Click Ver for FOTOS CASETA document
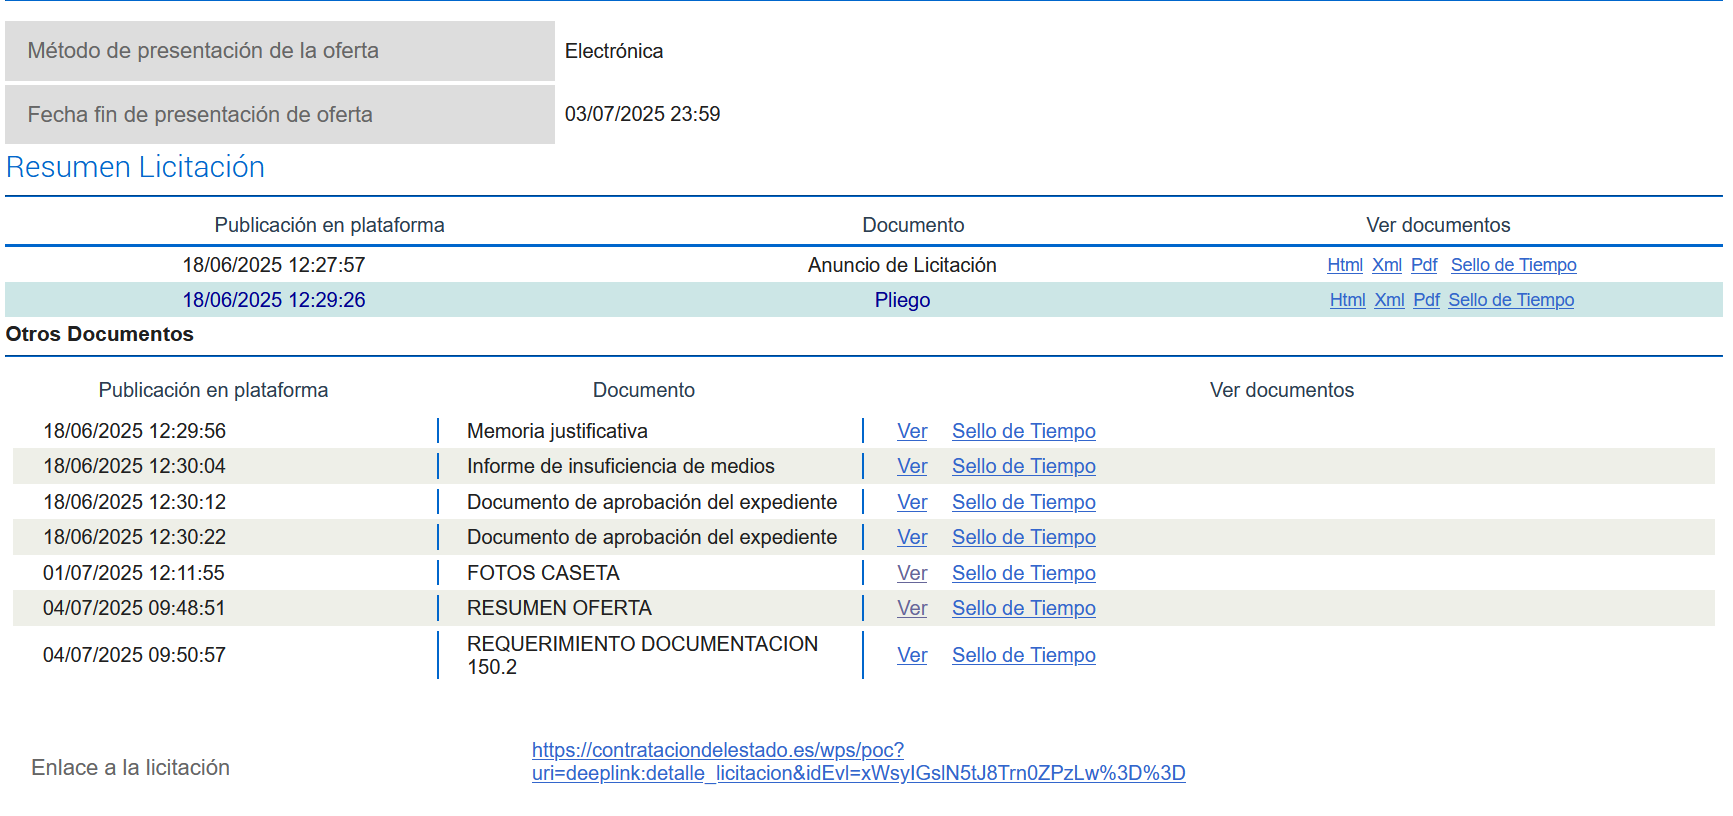The width and height of the screenshot is (1733, 816). pyautogui.click(x=912, y=573)
